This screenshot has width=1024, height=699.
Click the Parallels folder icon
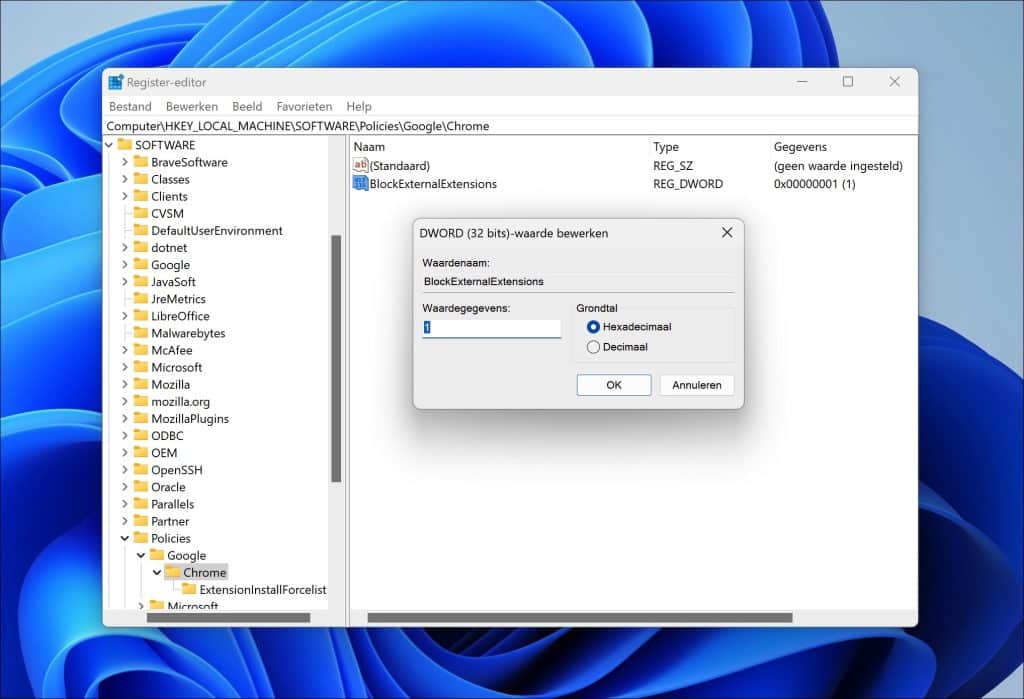[140, 504]
